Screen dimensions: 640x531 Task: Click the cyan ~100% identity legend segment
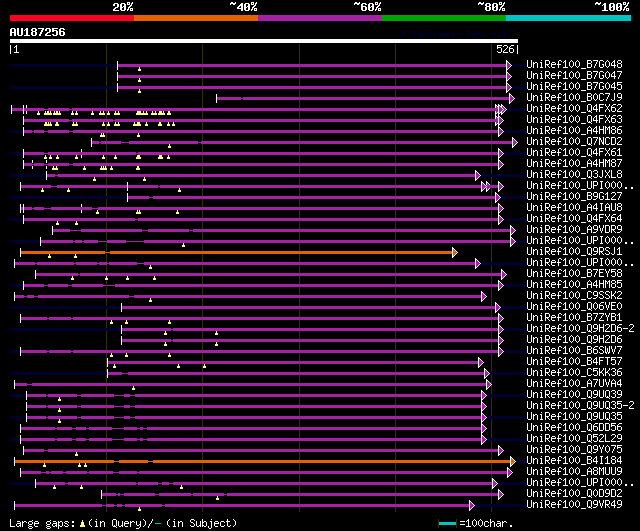click(x=569, y=18)
